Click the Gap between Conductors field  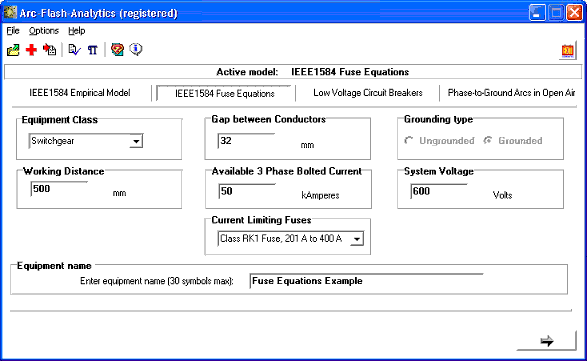tap(246, 141)
